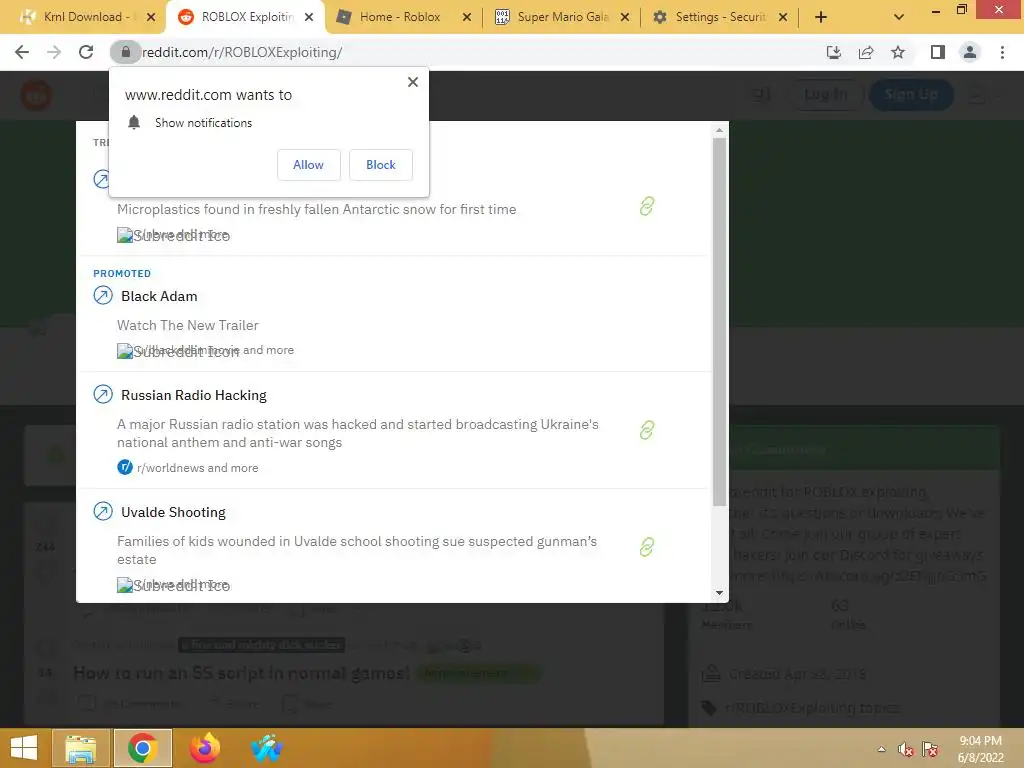Click link icon on Microplastics story
The image size is (1024, 768).
point(647,206)
